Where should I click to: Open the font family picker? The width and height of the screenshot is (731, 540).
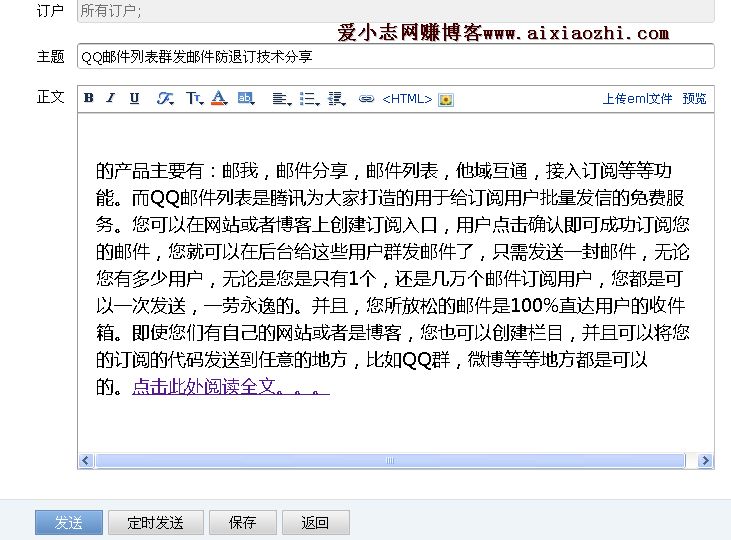(165, 98)
